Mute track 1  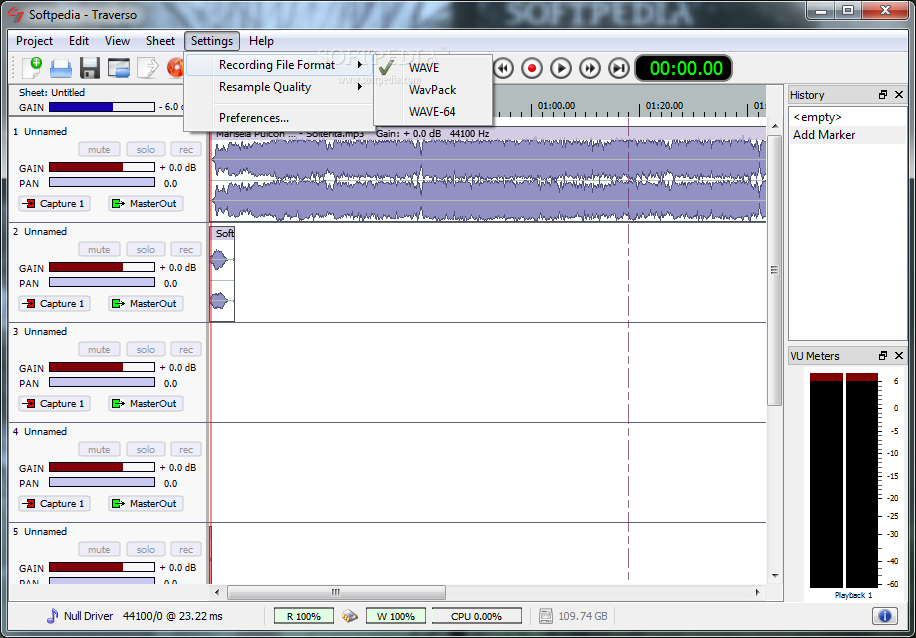point(99,150)
